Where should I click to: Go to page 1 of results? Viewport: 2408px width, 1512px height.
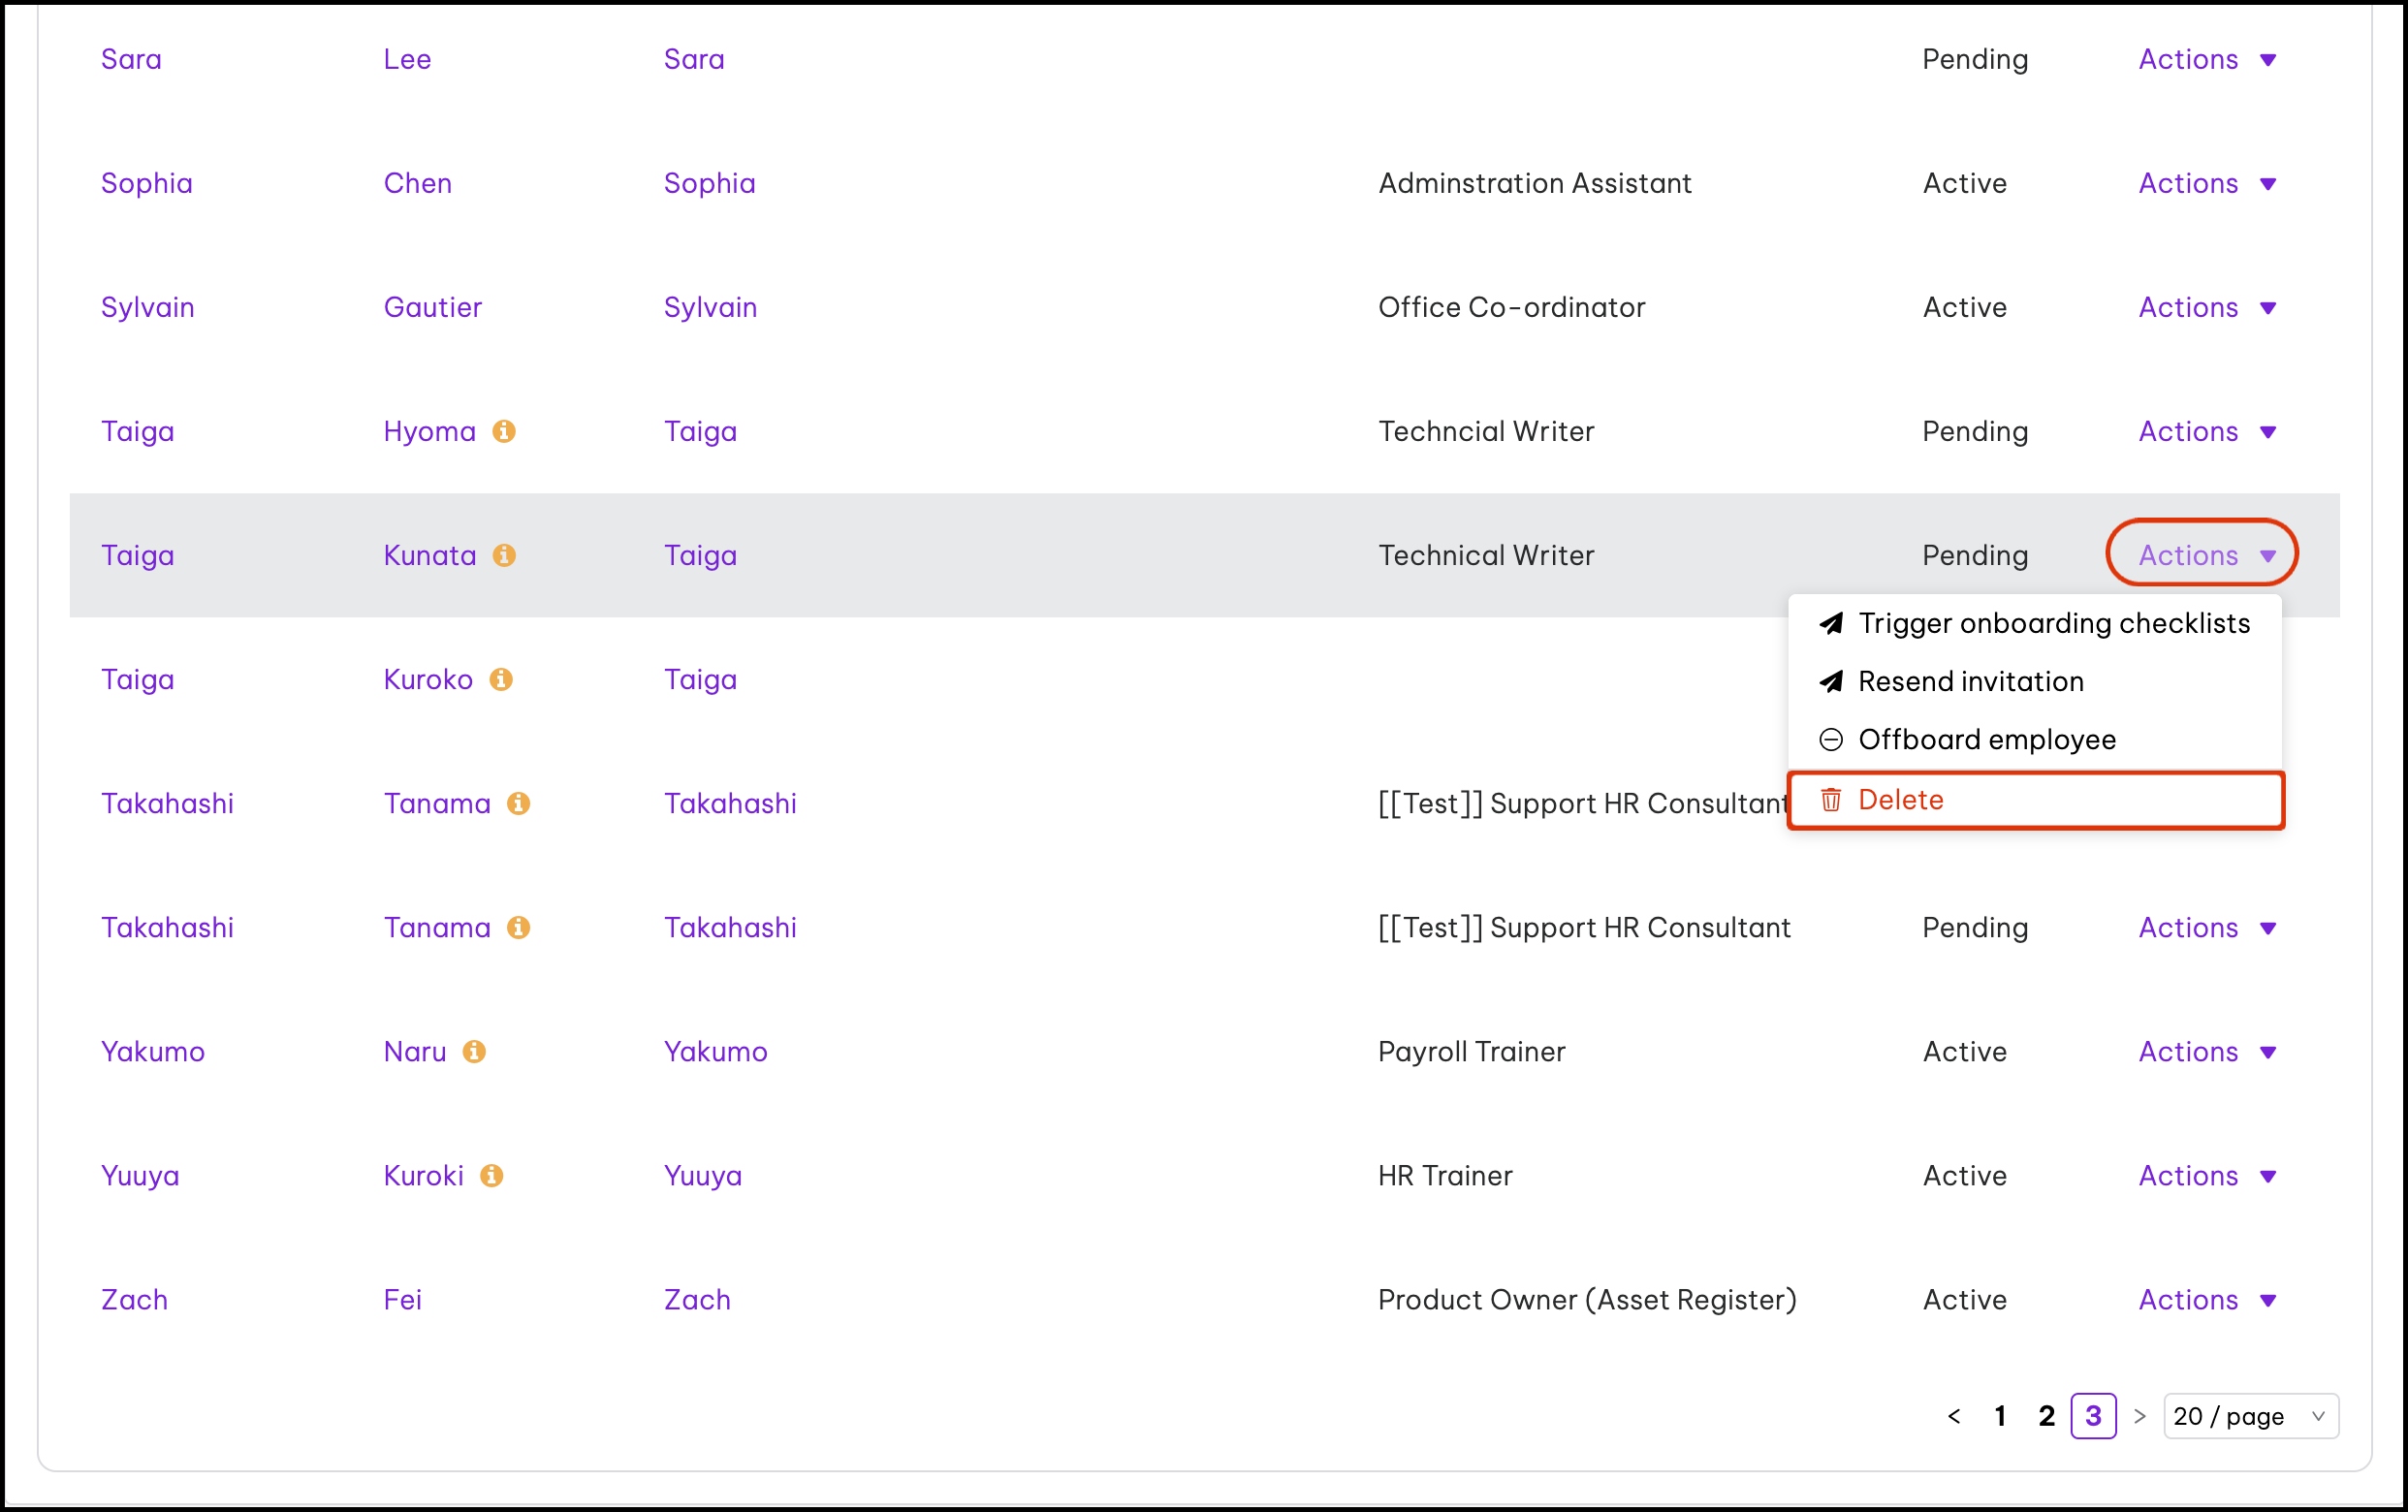point(2000,1416)
